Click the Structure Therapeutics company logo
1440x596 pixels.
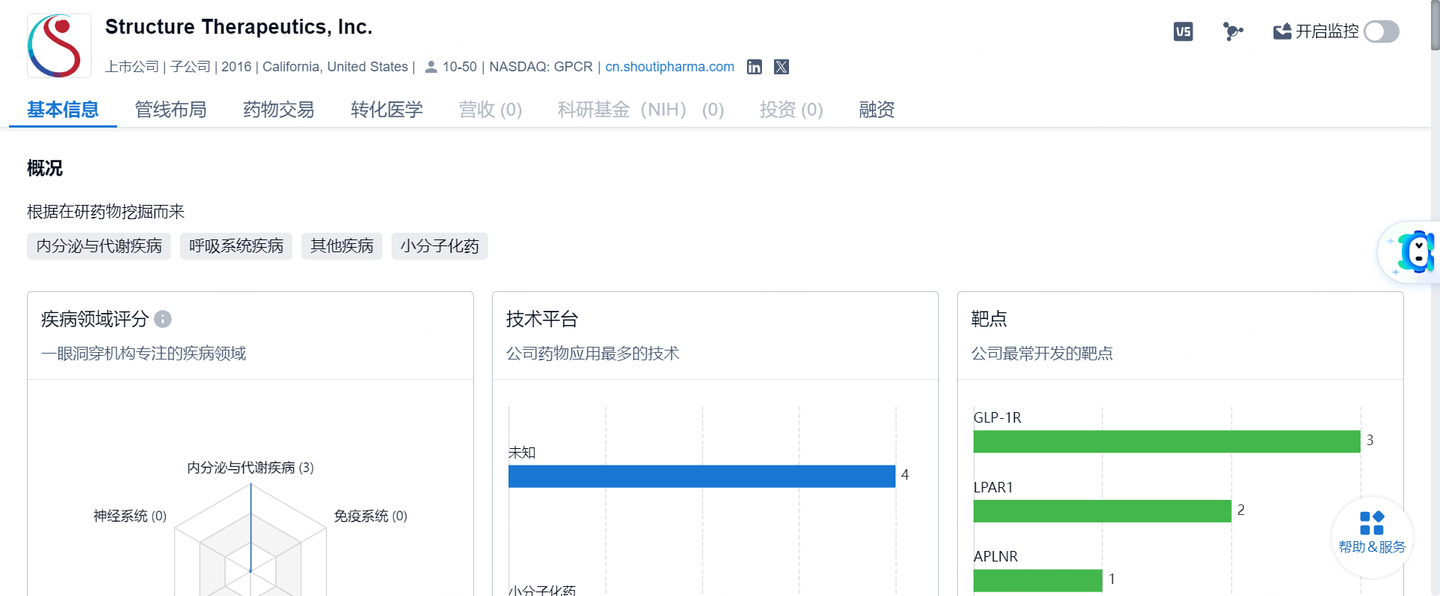tap(57, 45)
